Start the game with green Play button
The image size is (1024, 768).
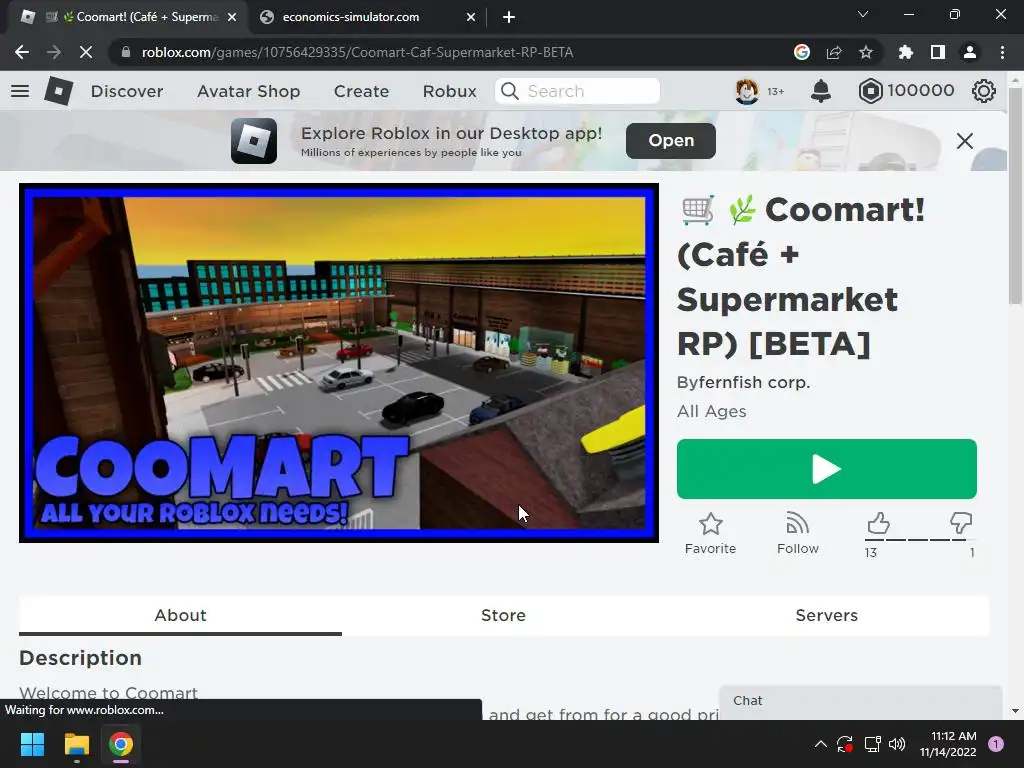tap(827, 469)
